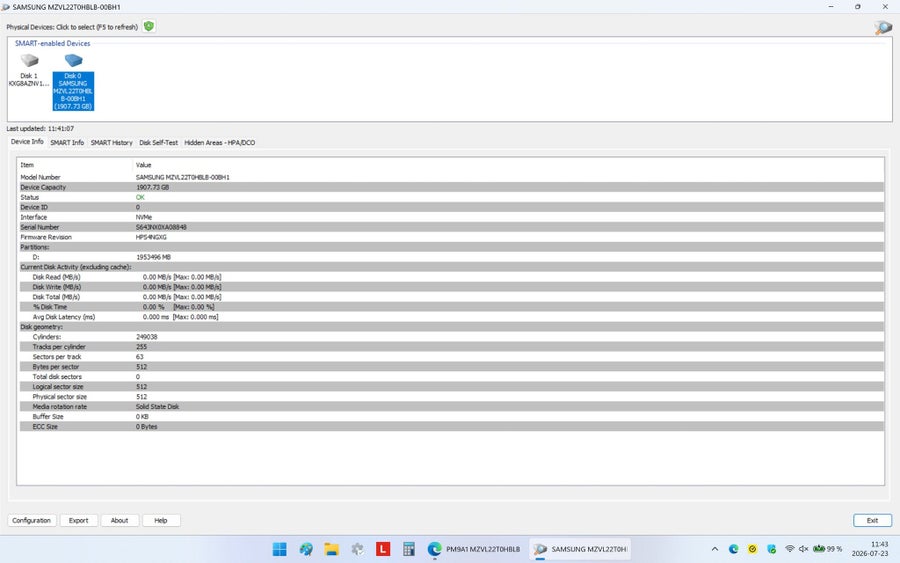Image resolution: width=900 pixels, height=563 pixels.
Task: Click the Exit button
Action: click(x=872, y=521)
